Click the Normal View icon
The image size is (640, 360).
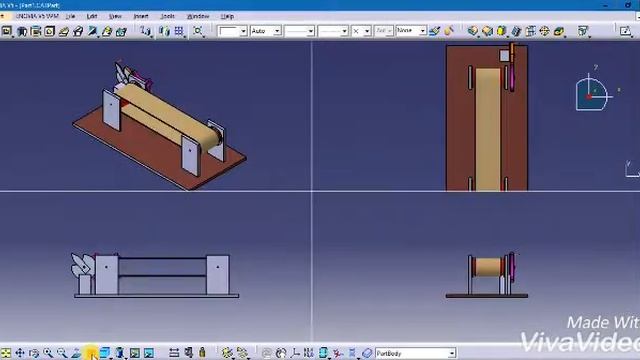coord(76,353)
